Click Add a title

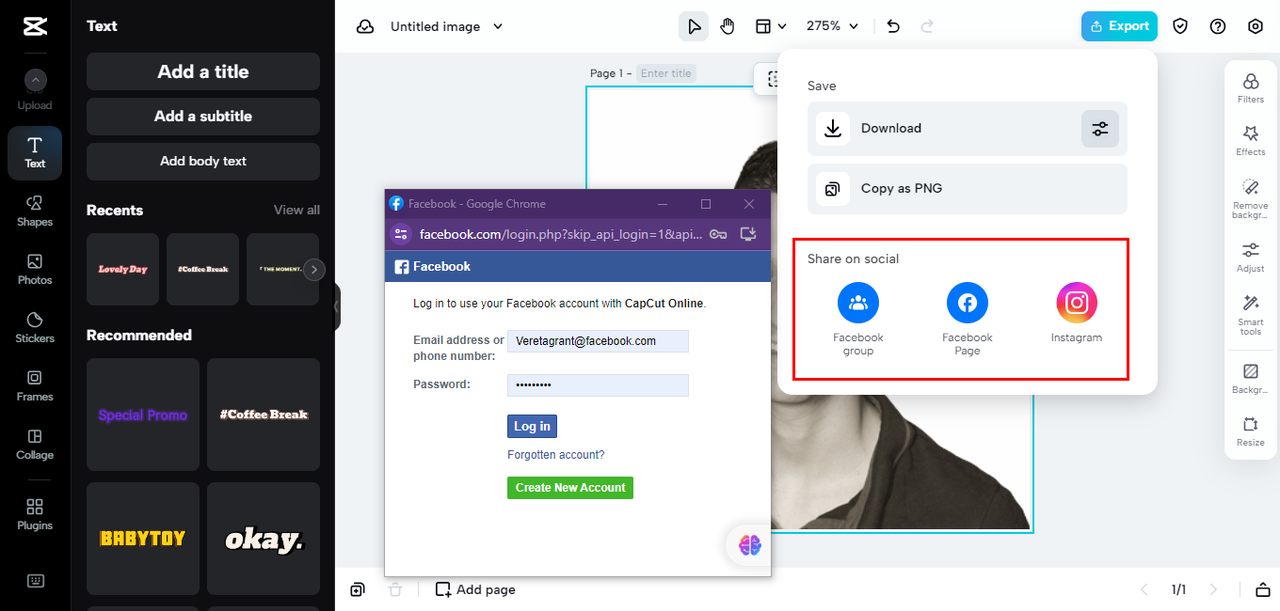tap(203, 72)
